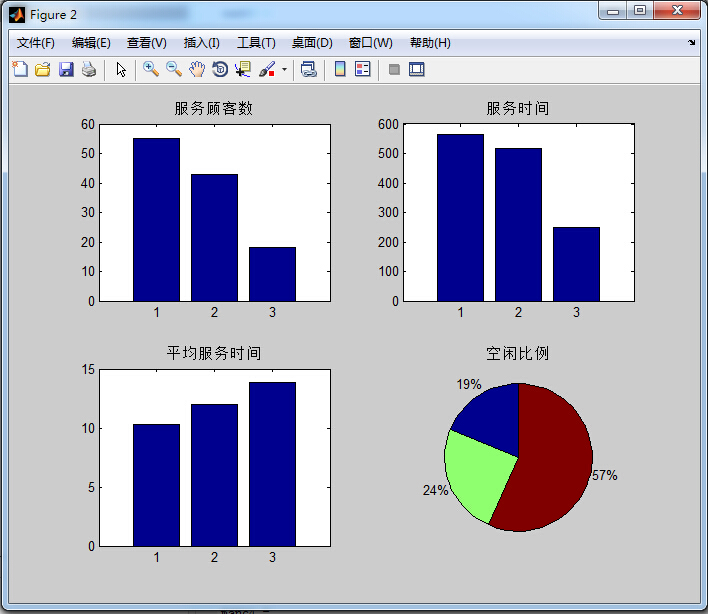The width and height of the screenshot is (708, 614).
Task: Select the Edit Plot arrow tool
Action: 121,70
